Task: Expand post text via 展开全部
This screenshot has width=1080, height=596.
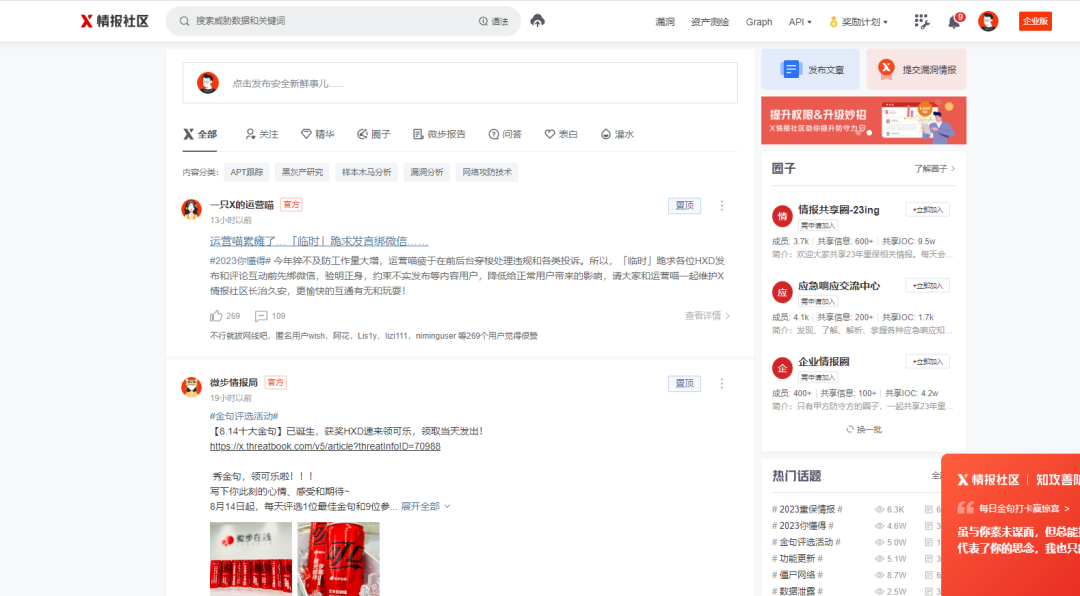Action: point(426,506)
